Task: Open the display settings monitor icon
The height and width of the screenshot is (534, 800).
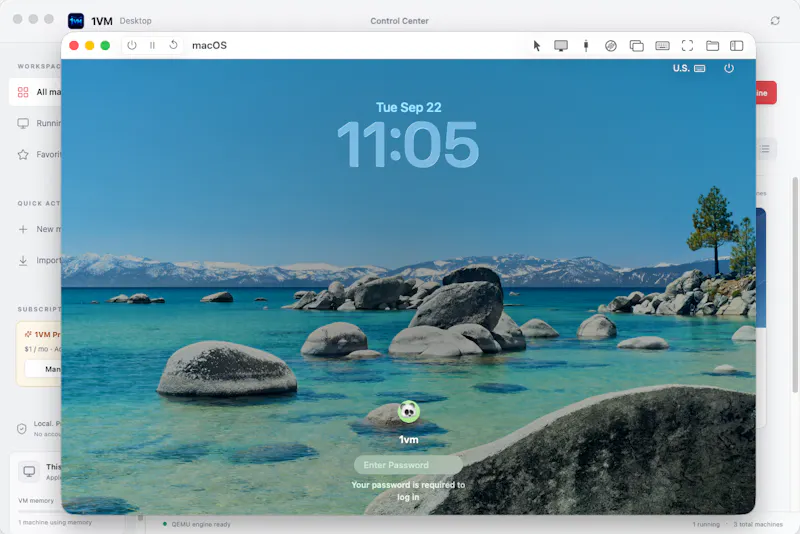Action: 561,46
